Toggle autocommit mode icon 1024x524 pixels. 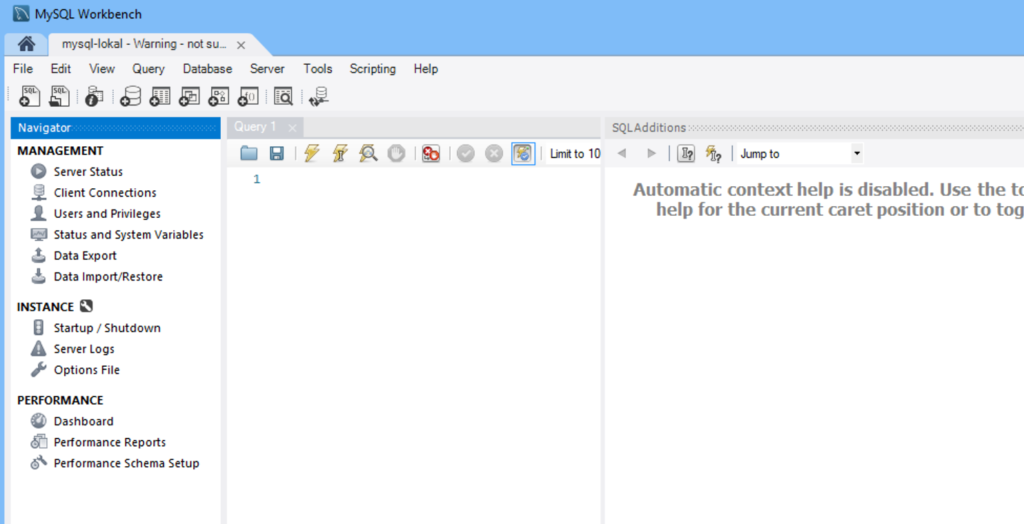point(523,154)
